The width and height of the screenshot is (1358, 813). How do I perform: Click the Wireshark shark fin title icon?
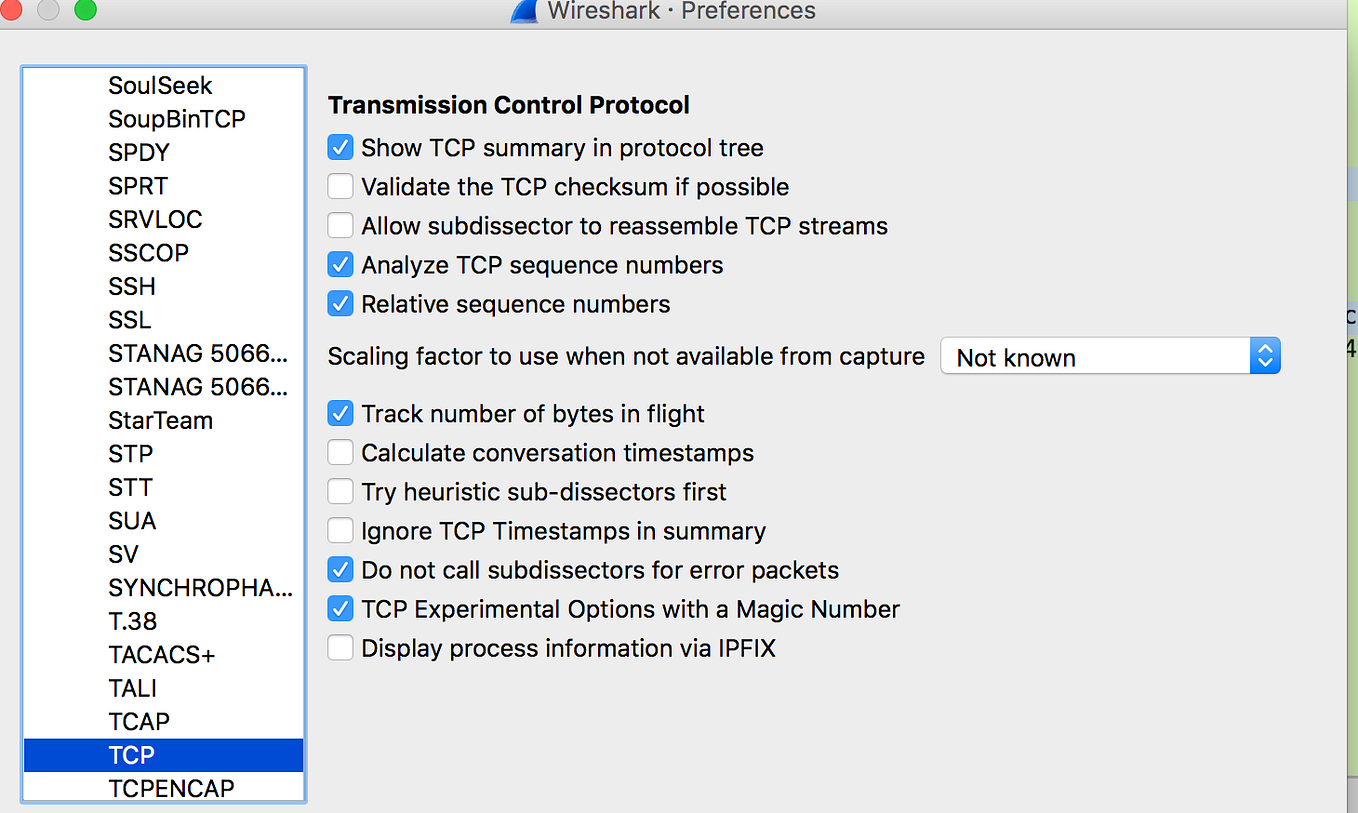[525, 11]
